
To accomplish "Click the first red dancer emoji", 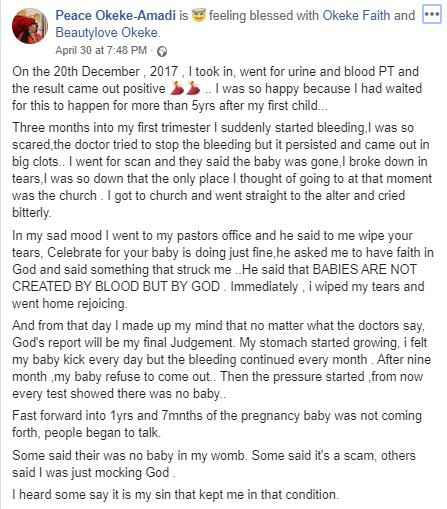I will pyautogui.click(x=177, y=88).
